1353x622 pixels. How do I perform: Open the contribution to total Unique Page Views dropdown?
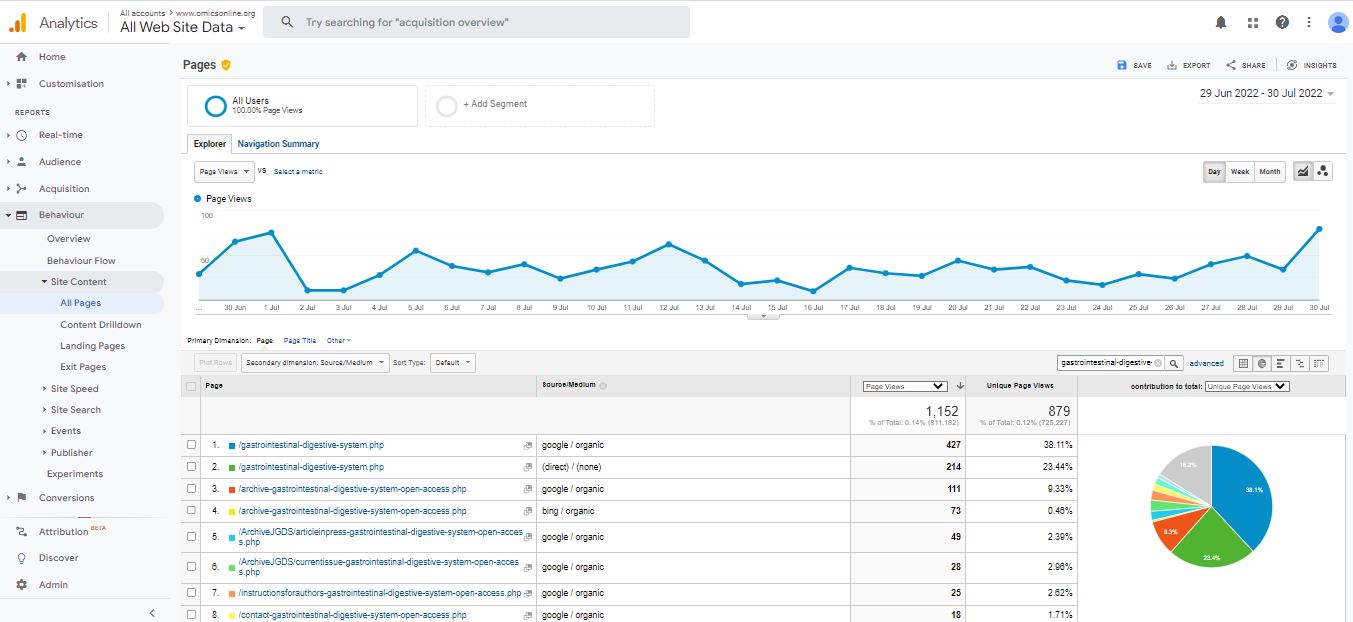[1247, 386]
